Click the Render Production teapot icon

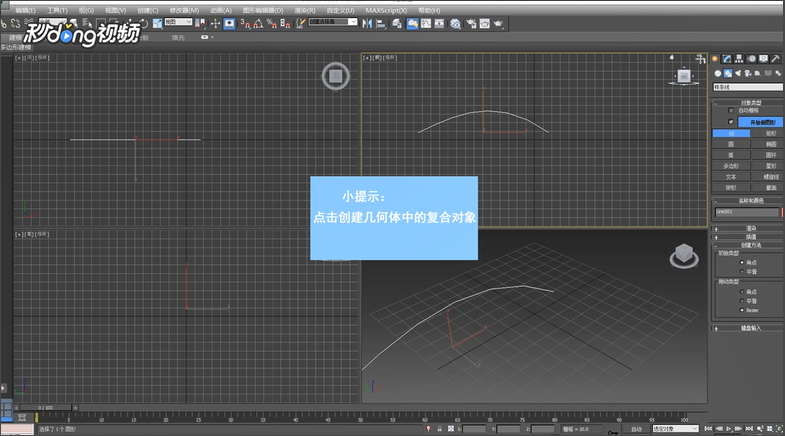click(498, 23)
